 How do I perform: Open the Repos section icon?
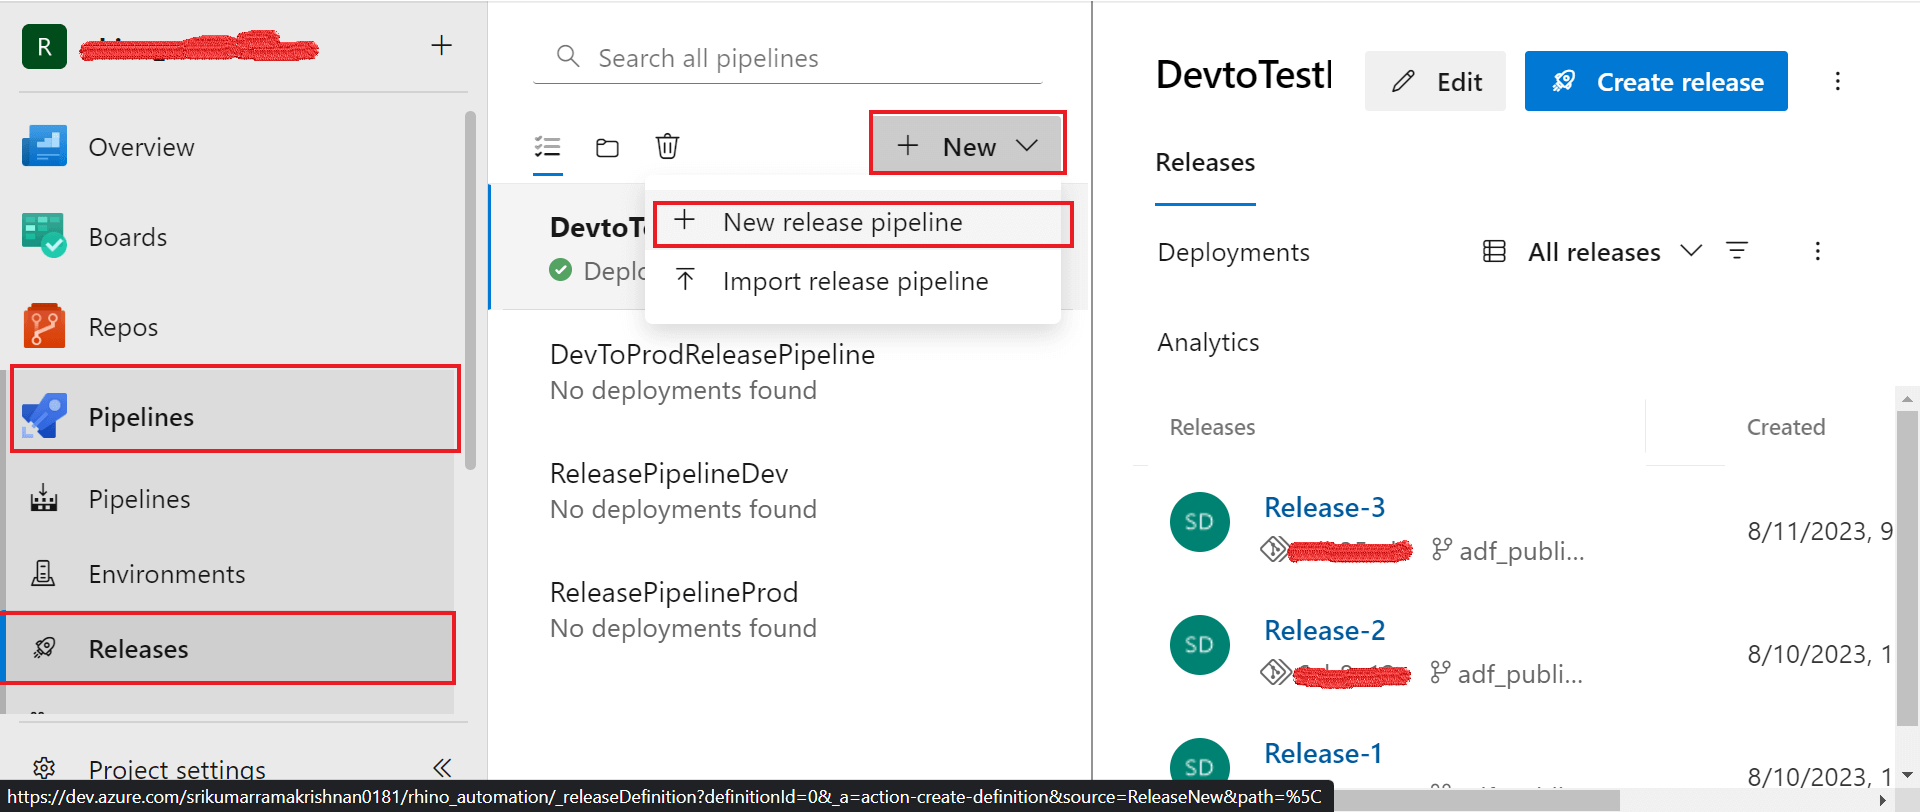[x=44, y=326]
